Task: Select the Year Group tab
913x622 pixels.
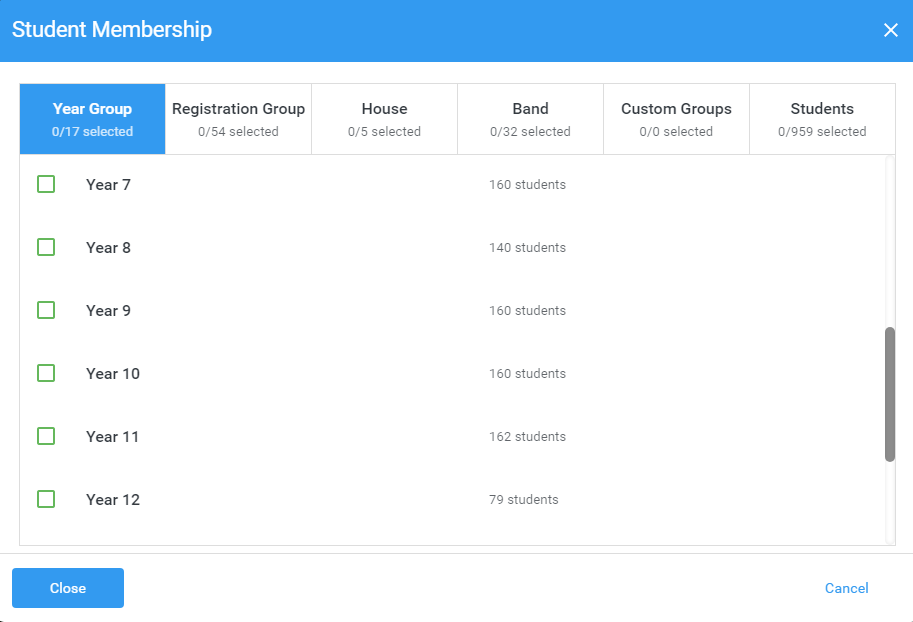Action: (x=92, y=119)
